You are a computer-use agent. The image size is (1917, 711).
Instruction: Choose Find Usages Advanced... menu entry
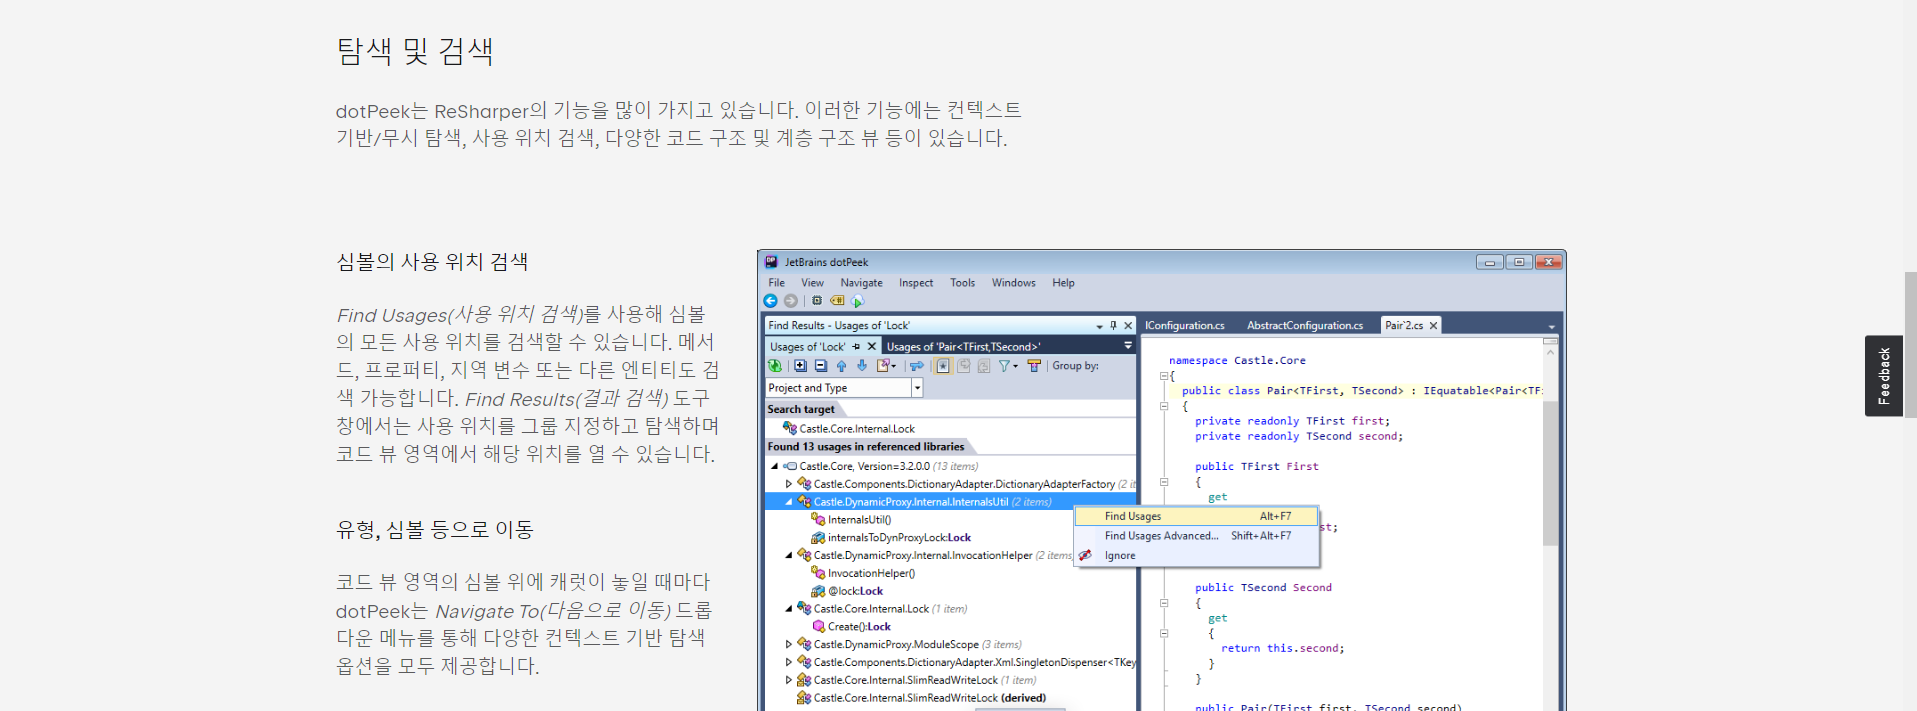pos(1197,536)
